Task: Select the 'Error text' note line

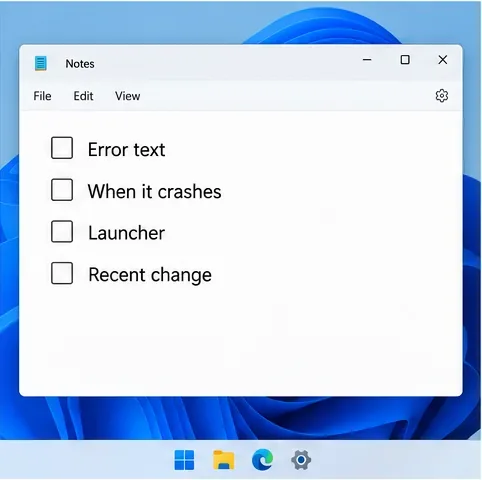Action: click(x=126, y=149)
